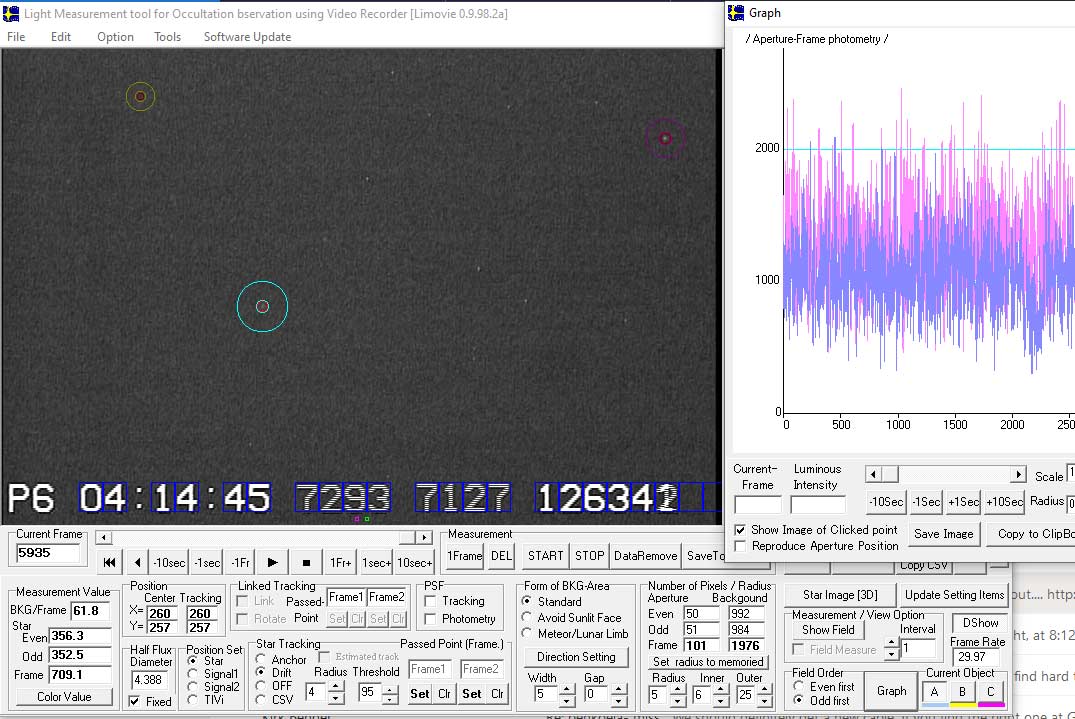
Task: Click the STOP measurement button
Action: (590, 556)
